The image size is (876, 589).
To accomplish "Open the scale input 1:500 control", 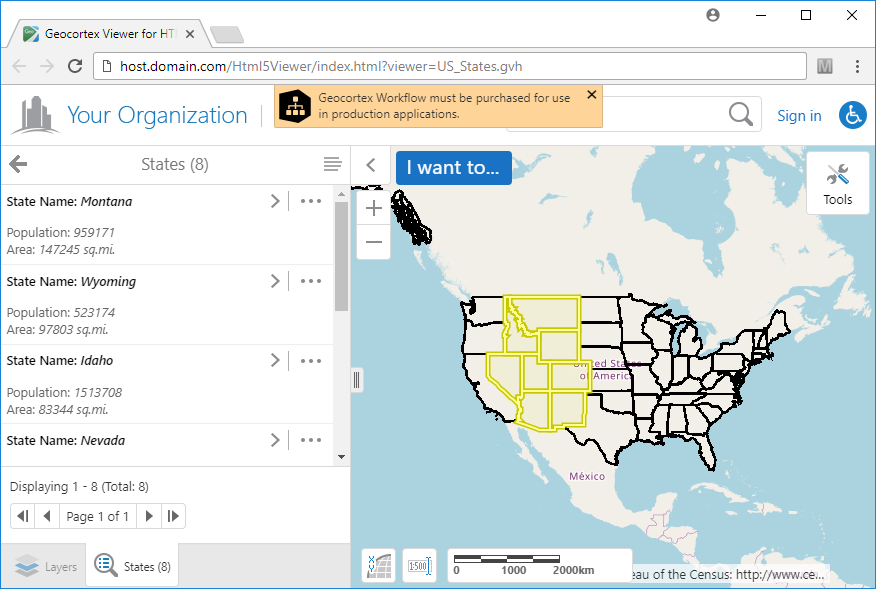I will click(x=419, y=565).
